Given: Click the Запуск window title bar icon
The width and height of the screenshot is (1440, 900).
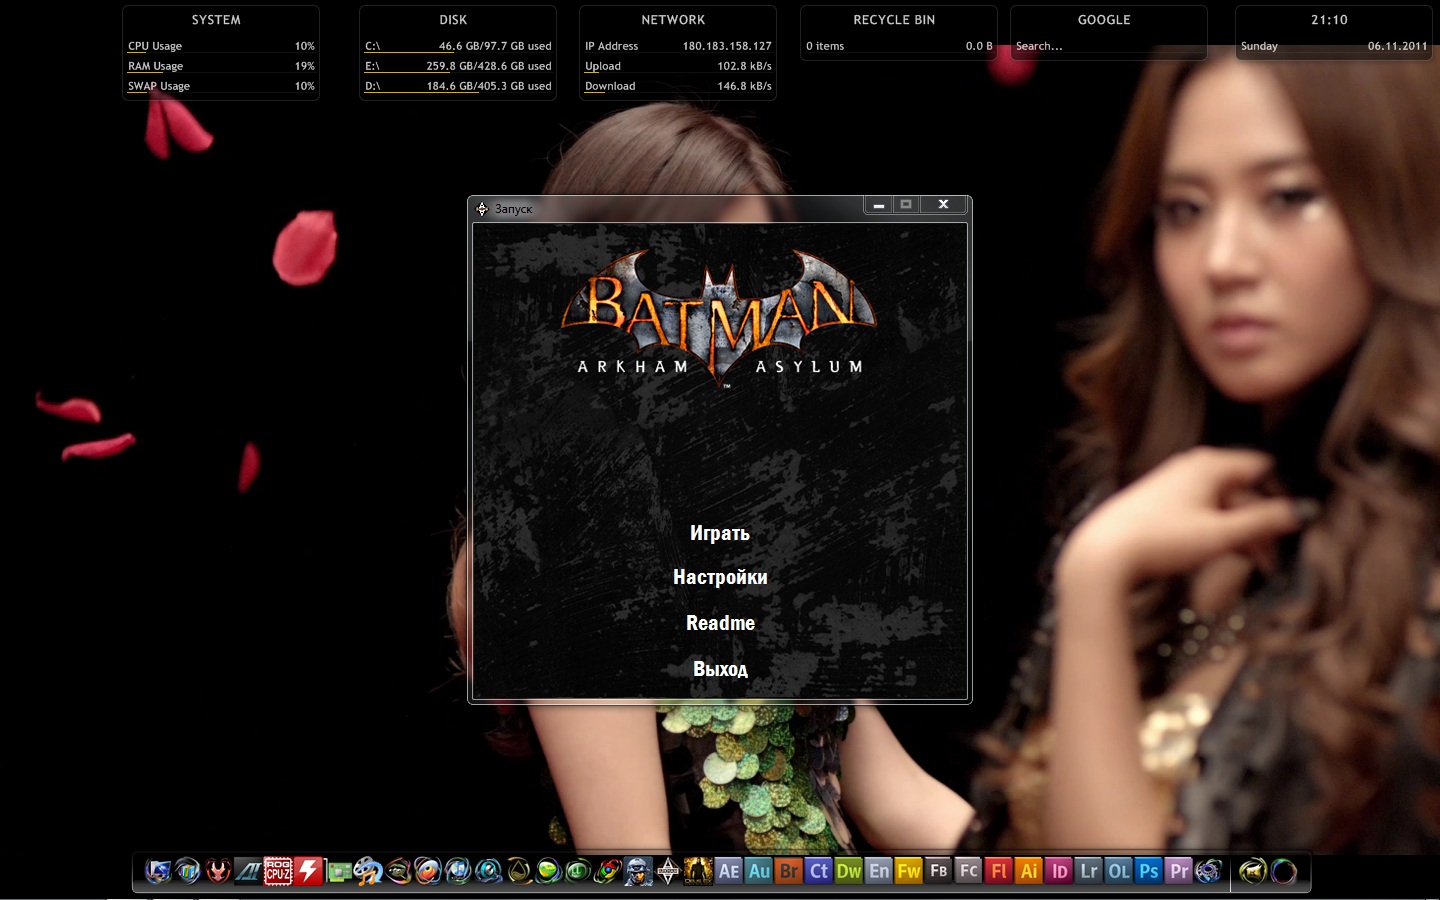Looking at the screenshot, I should 482,209.
